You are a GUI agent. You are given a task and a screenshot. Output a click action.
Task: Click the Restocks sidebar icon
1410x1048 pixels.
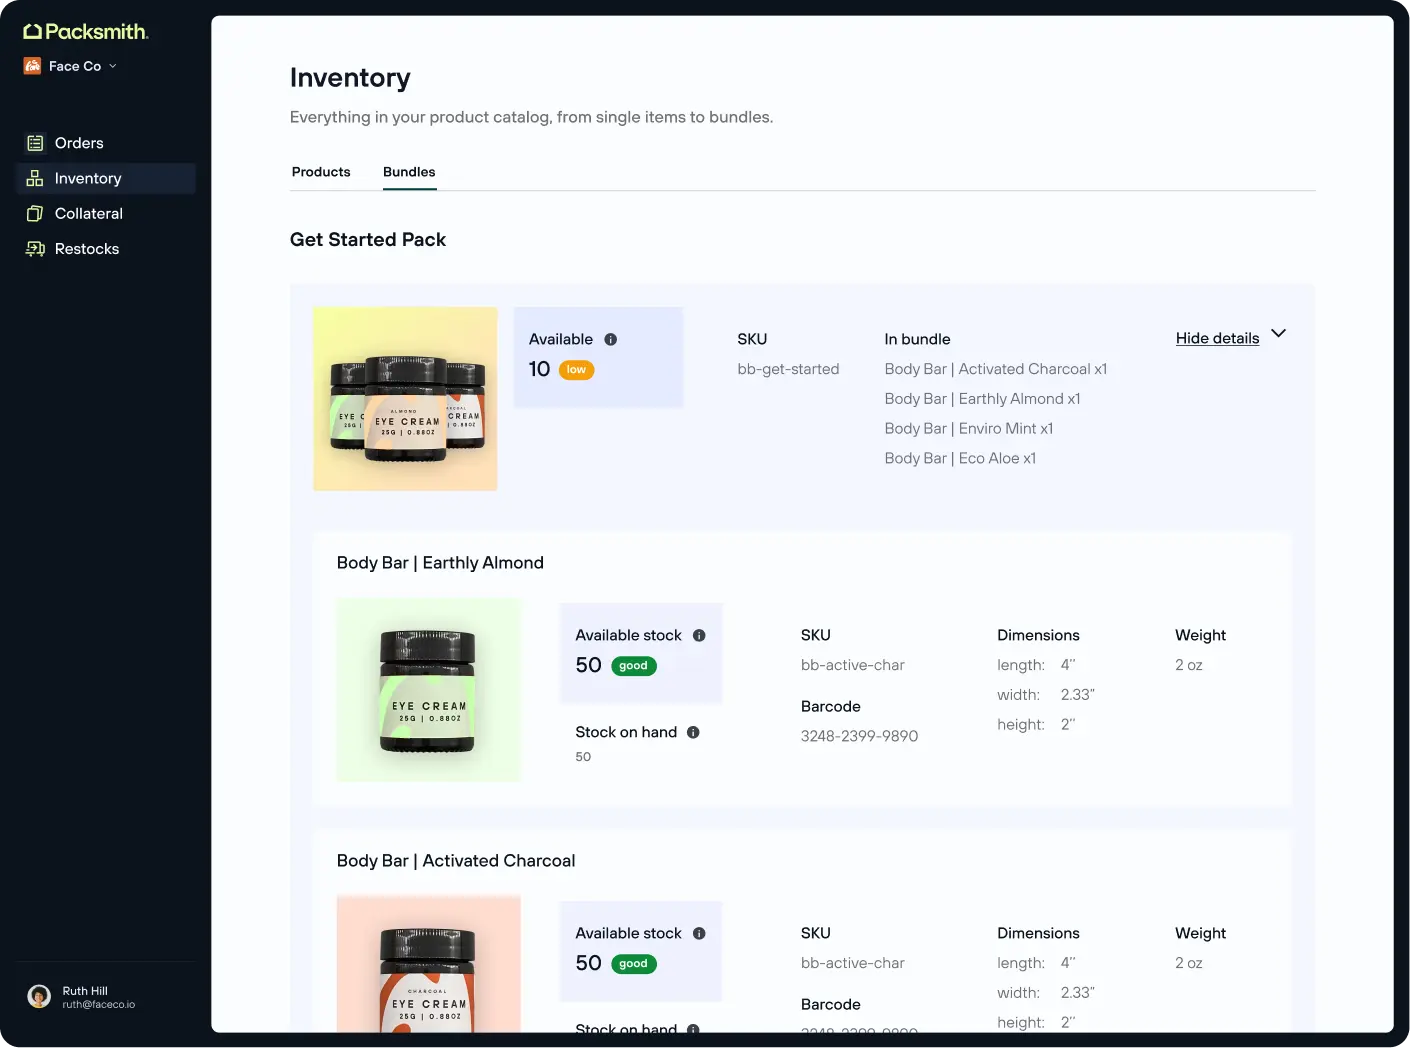tap(35, 249)
